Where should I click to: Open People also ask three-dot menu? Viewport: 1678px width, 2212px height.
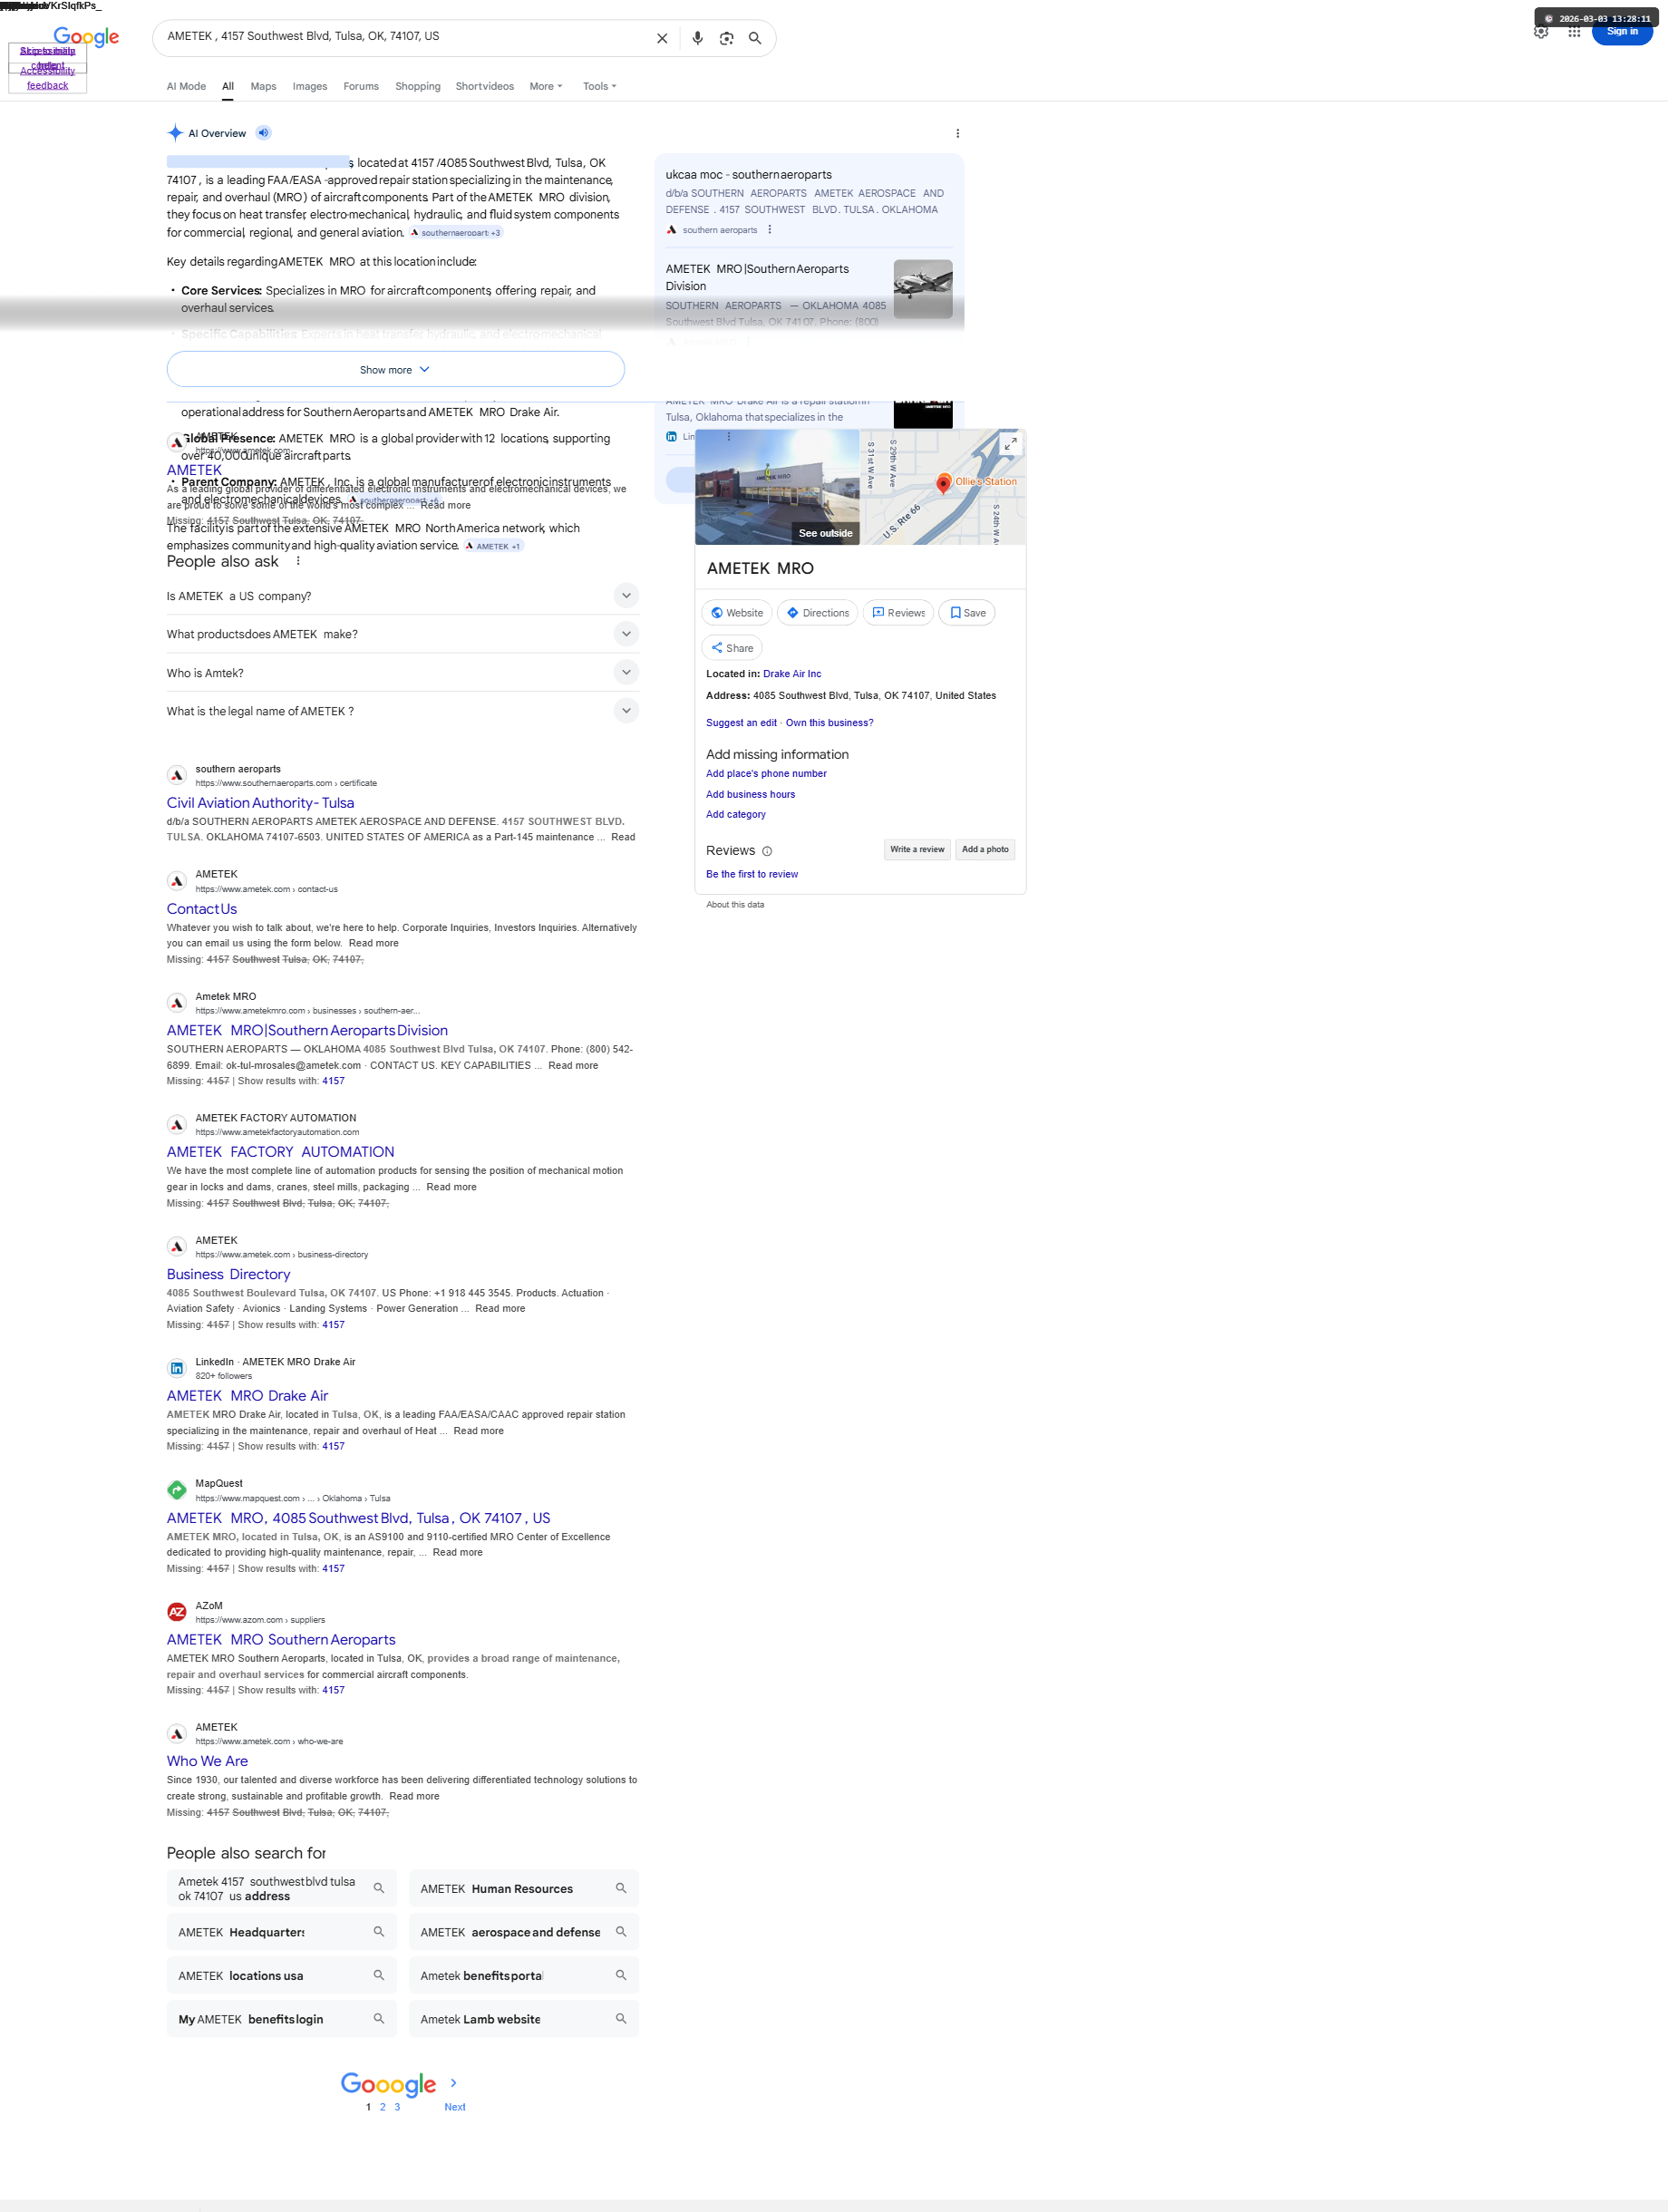pyautogui.click(x=298, y=561)
